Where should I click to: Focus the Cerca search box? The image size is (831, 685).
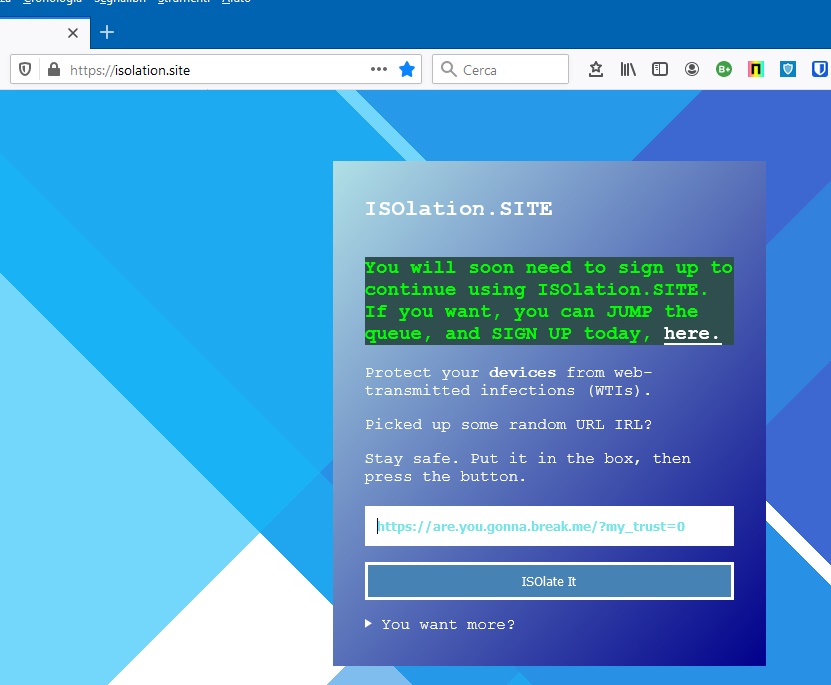coord(500,69)
